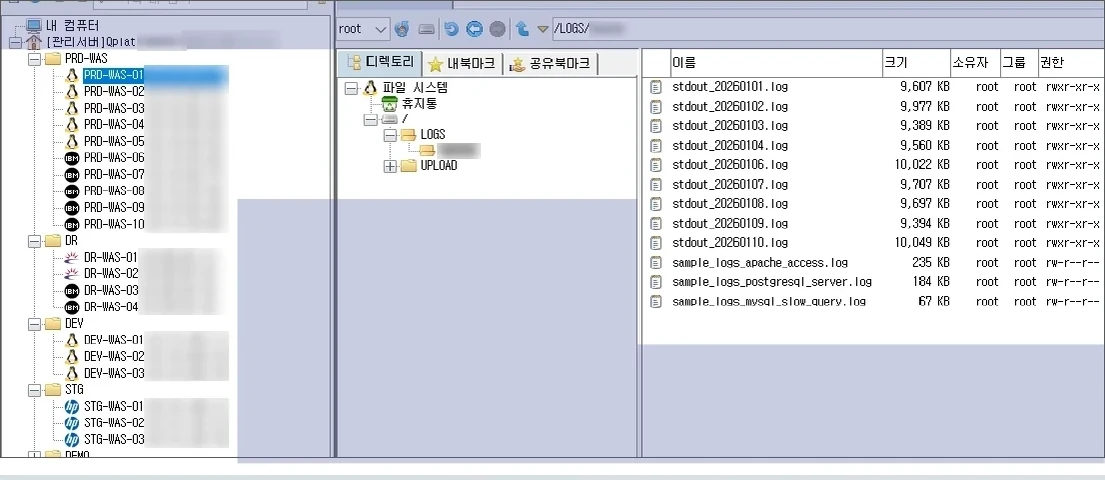The height and width of the screenshot is (480, 1105).
Task: Click the home icon of [관리서버]Qplat
Action: 34,42
